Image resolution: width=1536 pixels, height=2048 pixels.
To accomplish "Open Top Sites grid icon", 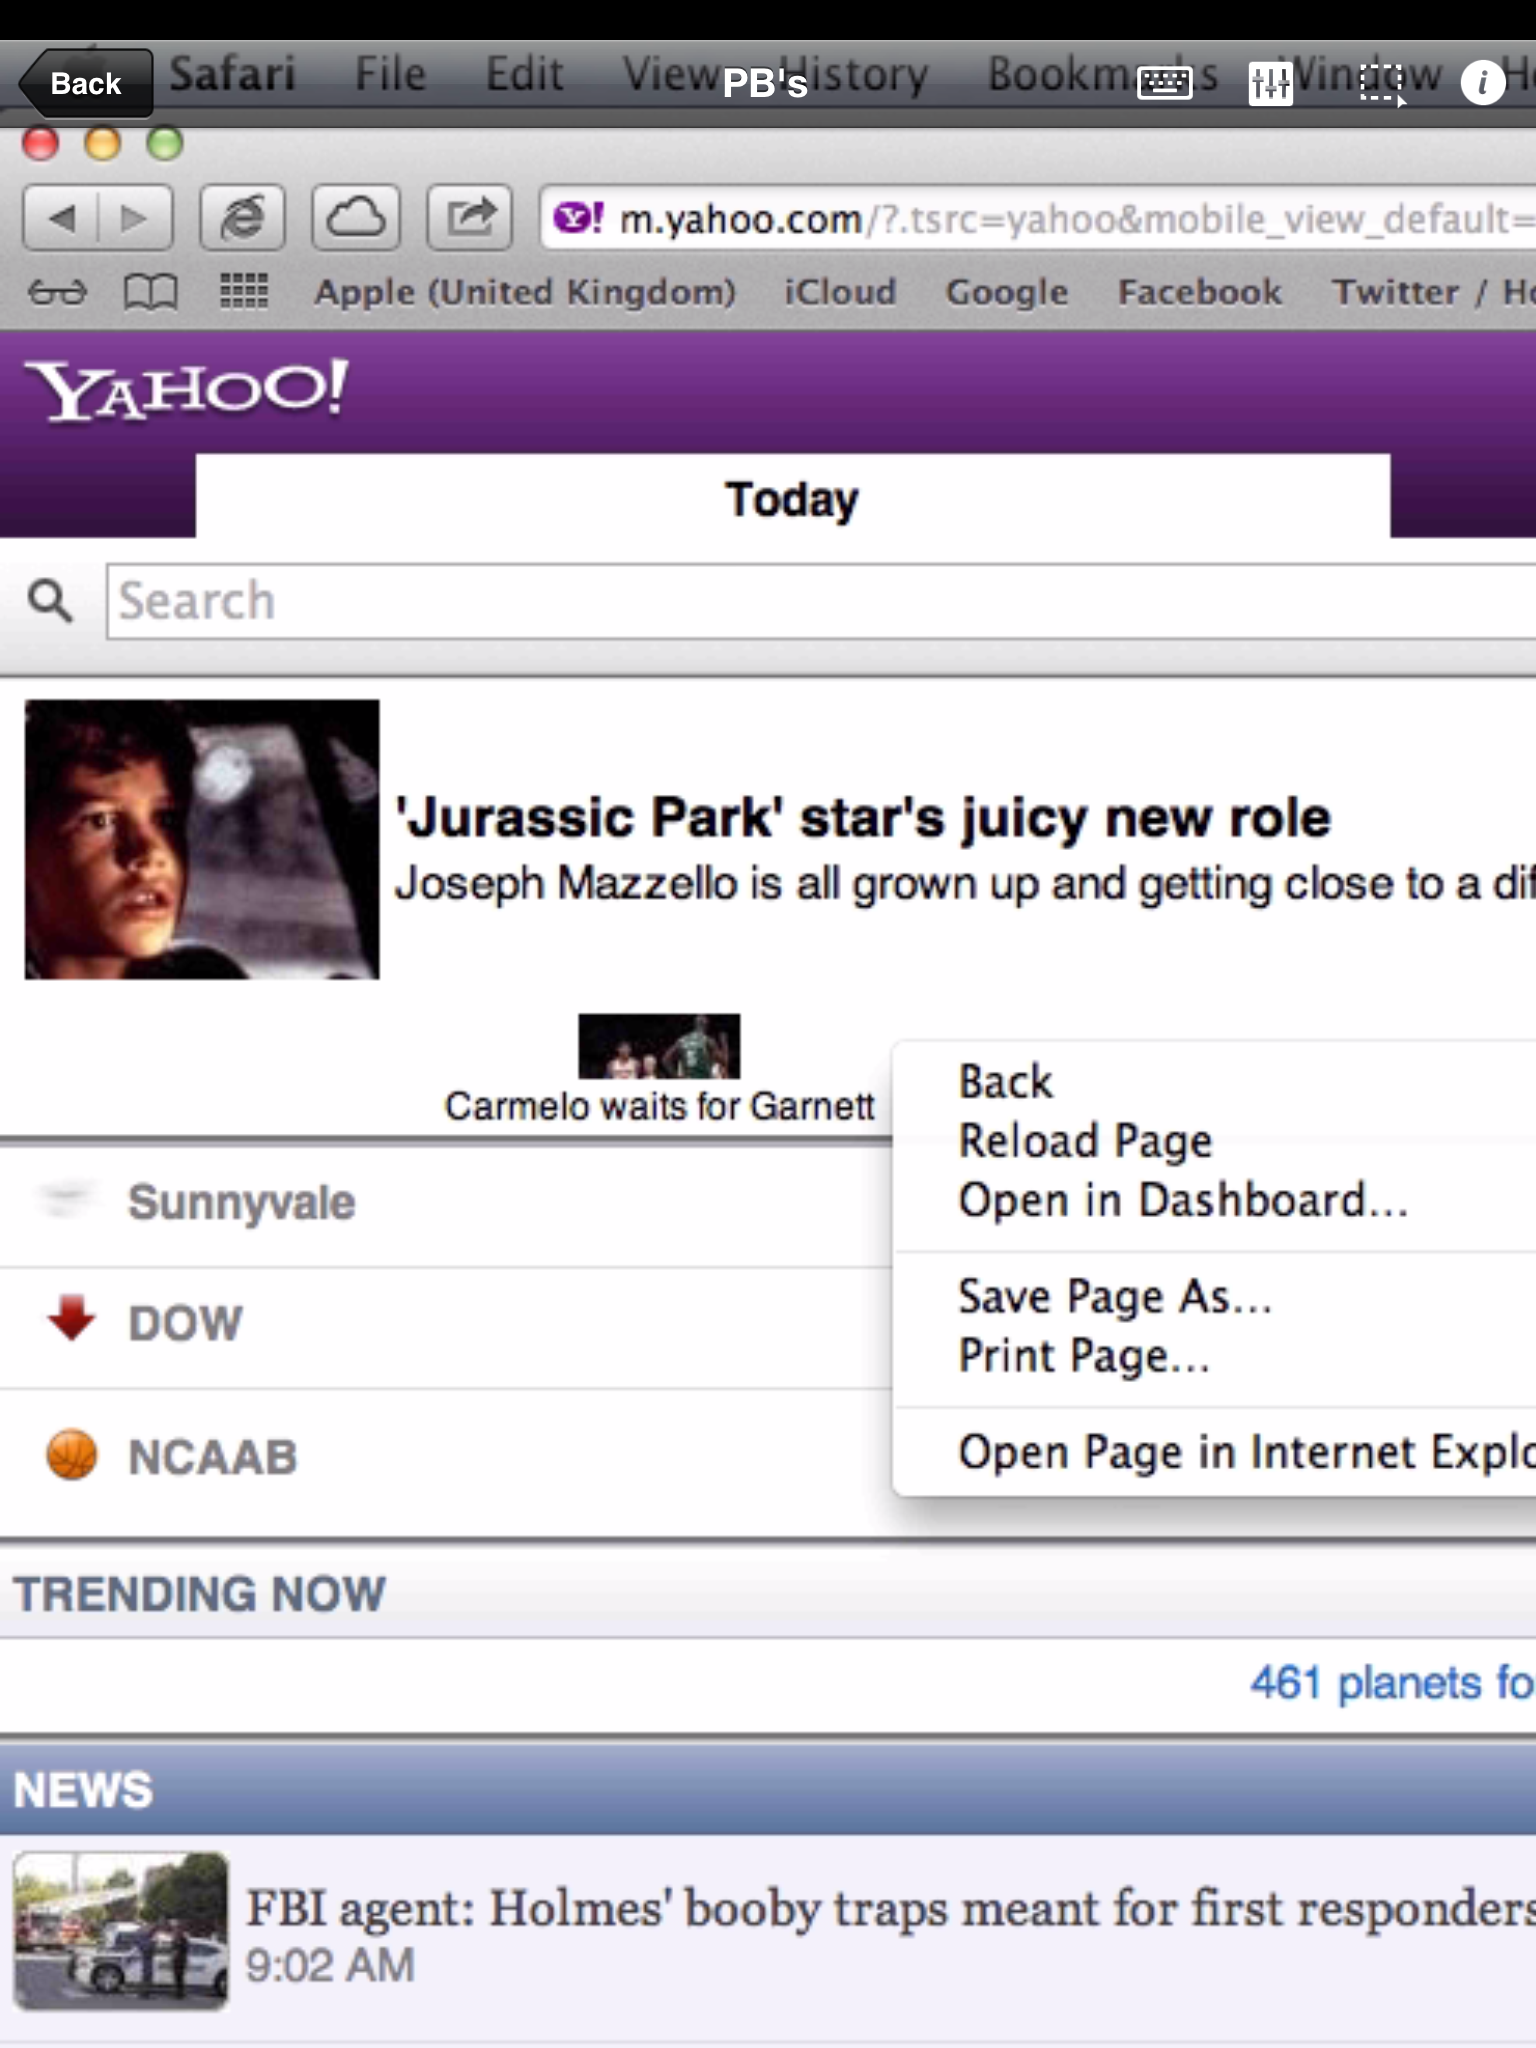I will (x=243, y=293).
